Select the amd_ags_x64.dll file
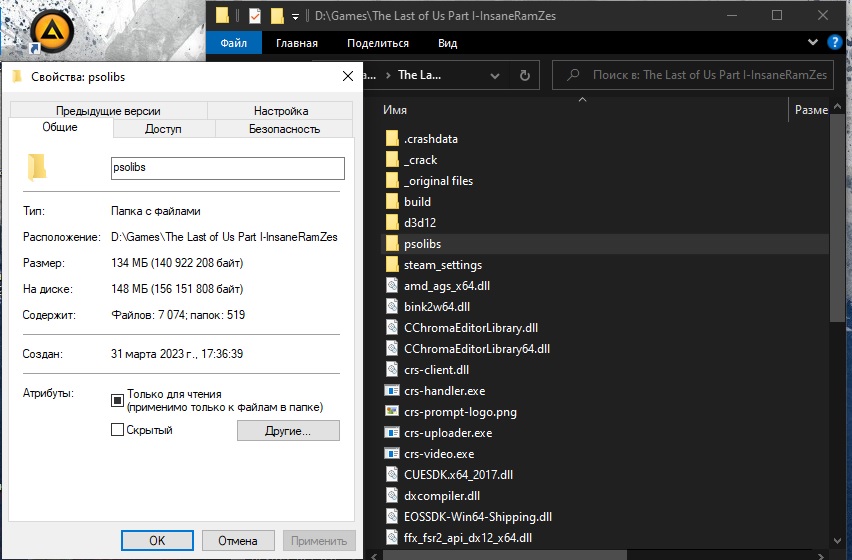This screenshot has height=560, width=852. 446,286
